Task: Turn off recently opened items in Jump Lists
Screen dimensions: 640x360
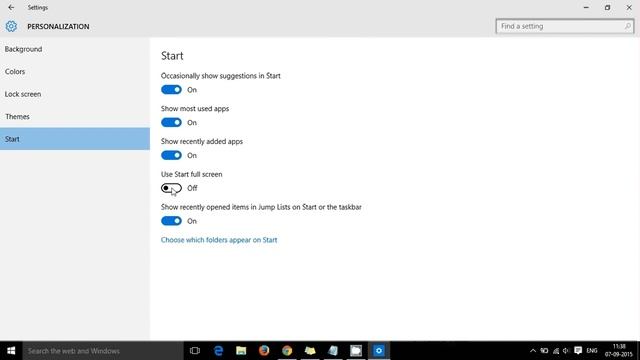Action: pyautogui.click(x=171, y=221)
